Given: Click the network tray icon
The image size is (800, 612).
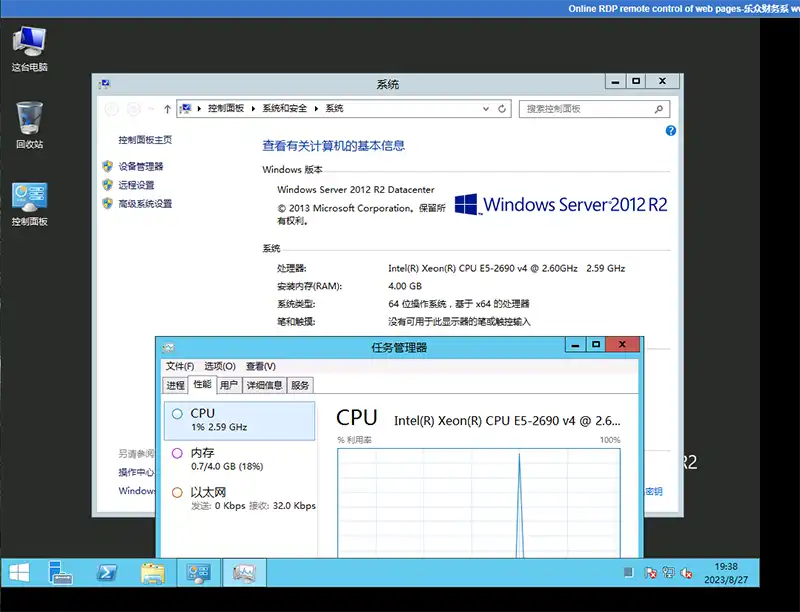Looking at the screenshot, I should pos(668,573).
